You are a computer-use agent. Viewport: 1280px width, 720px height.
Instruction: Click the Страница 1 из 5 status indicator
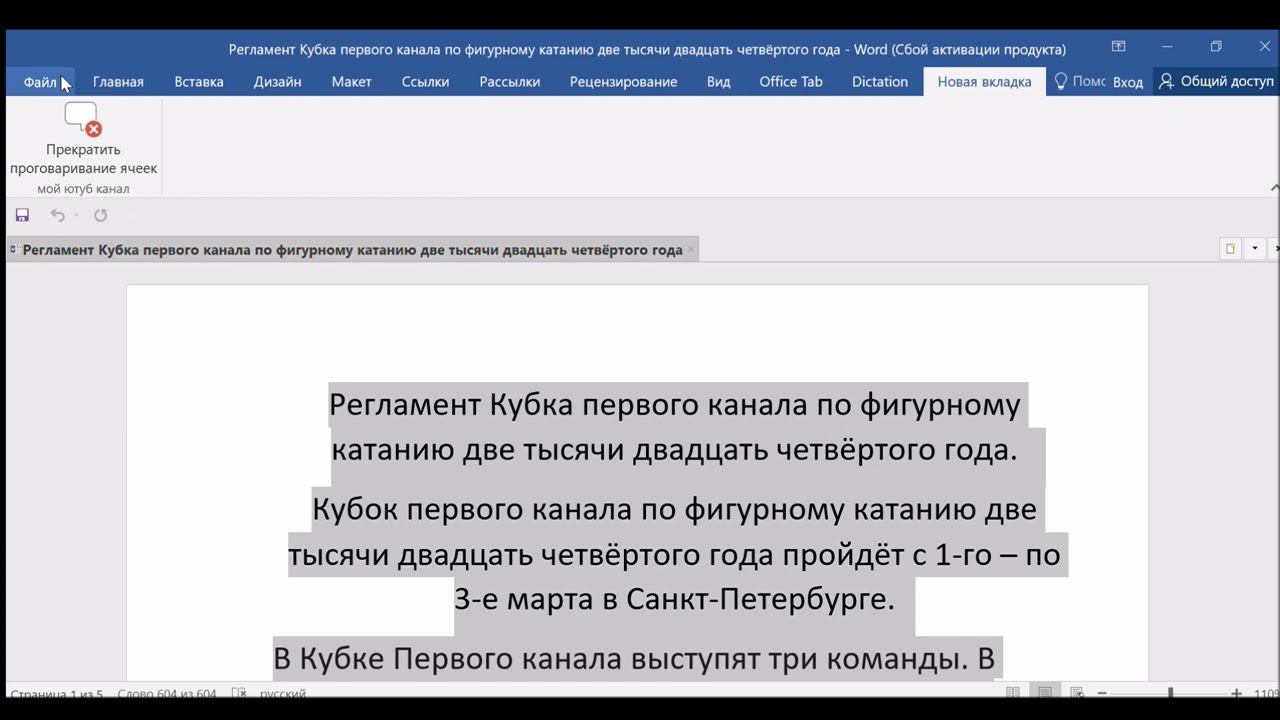point(57,694)
